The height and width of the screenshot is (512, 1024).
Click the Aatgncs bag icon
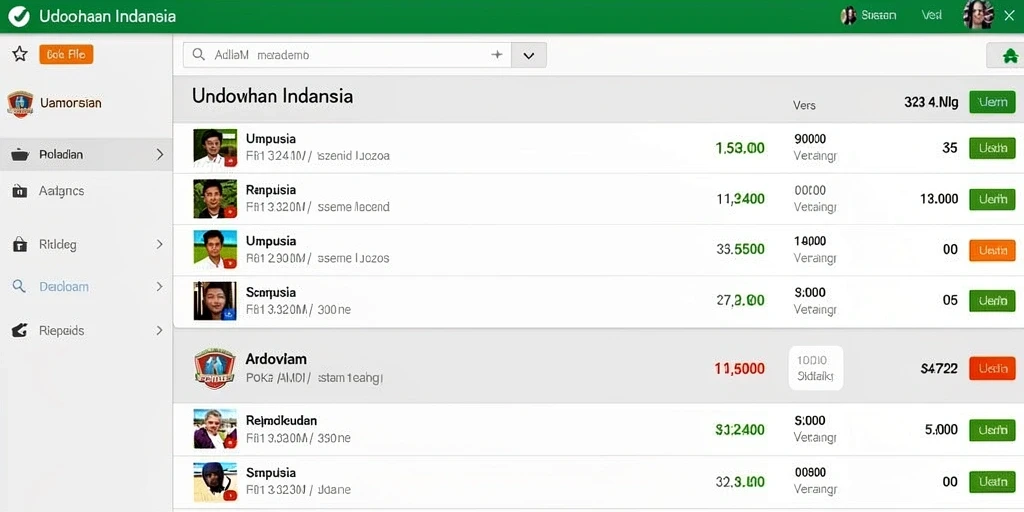(20, 191)
